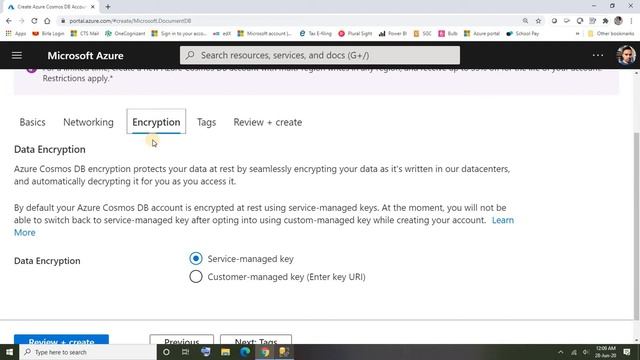This screenshot has height=360, width=640.
Task: Open the Other bookmarks folder
Action: click(611, 33)
